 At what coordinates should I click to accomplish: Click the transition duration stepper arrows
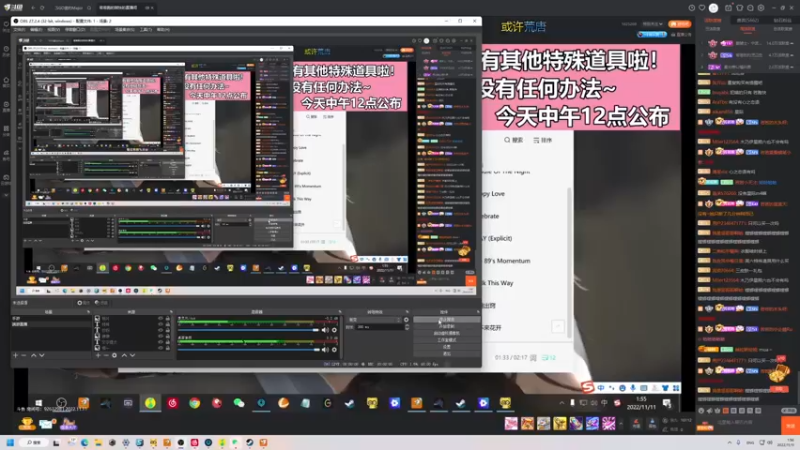pos(407,327)
